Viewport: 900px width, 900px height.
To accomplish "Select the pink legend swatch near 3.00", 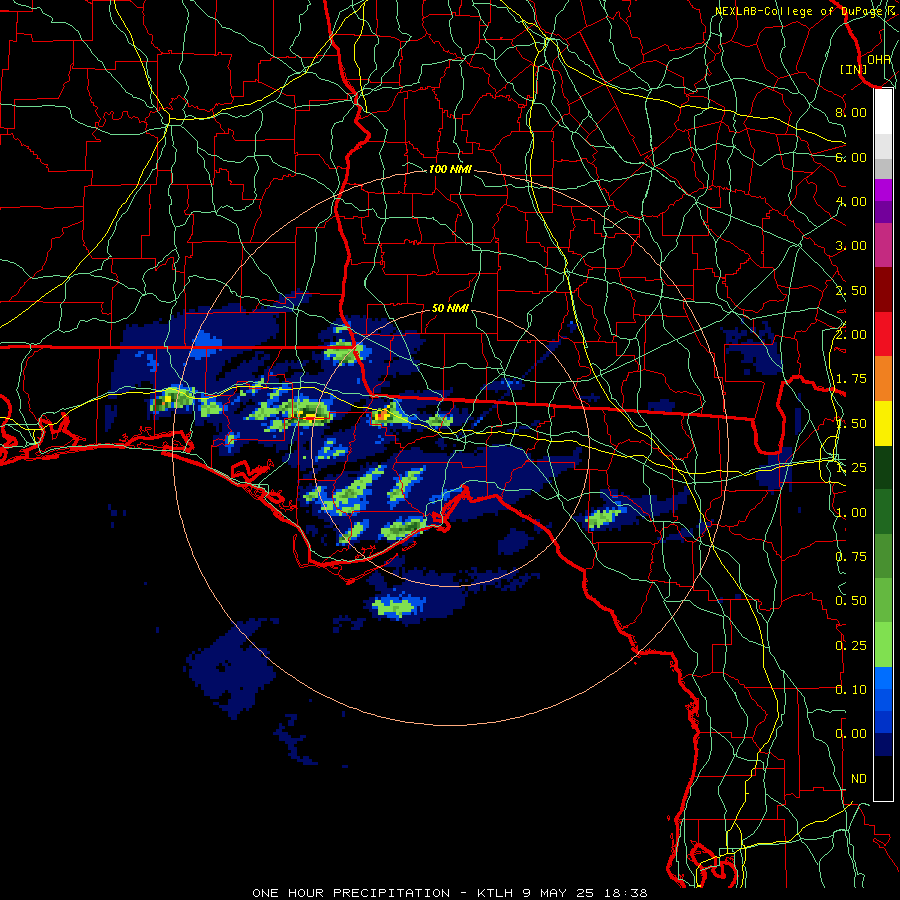I will [x=883, y=246].
